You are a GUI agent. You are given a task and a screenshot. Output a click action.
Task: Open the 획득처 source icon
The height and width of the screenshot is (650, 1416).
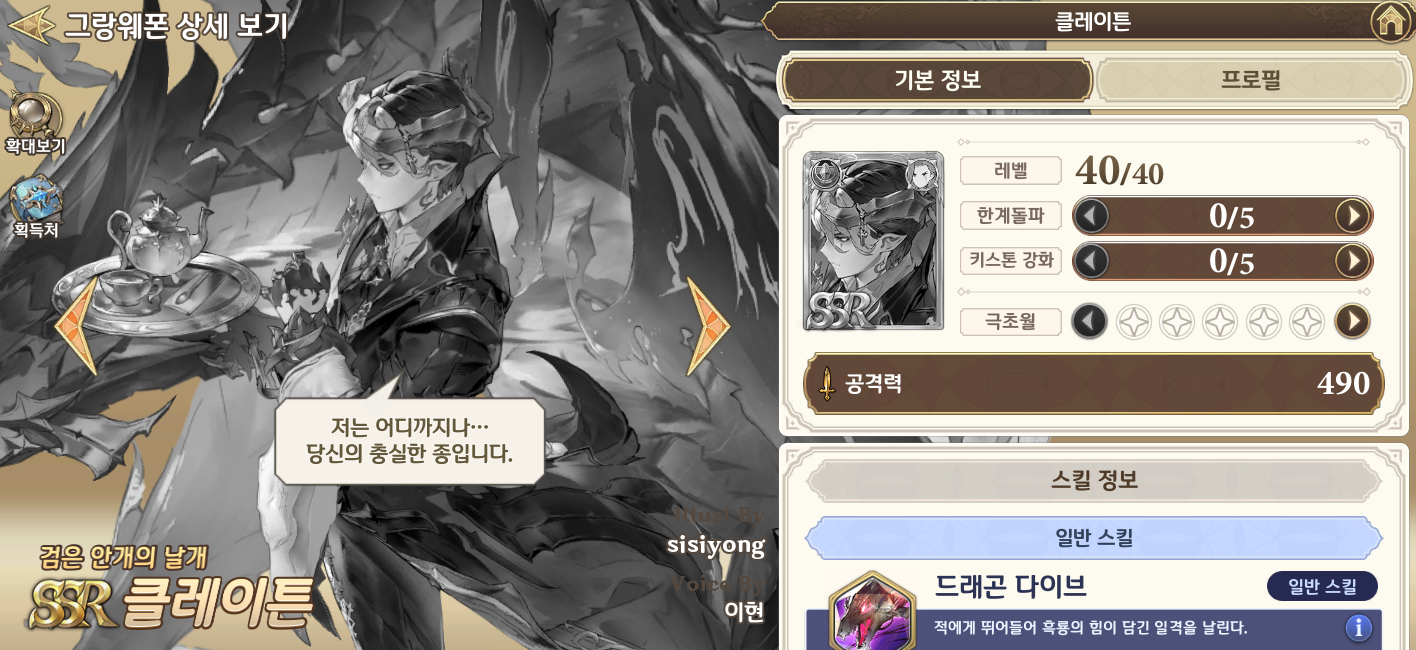(36, 200)
